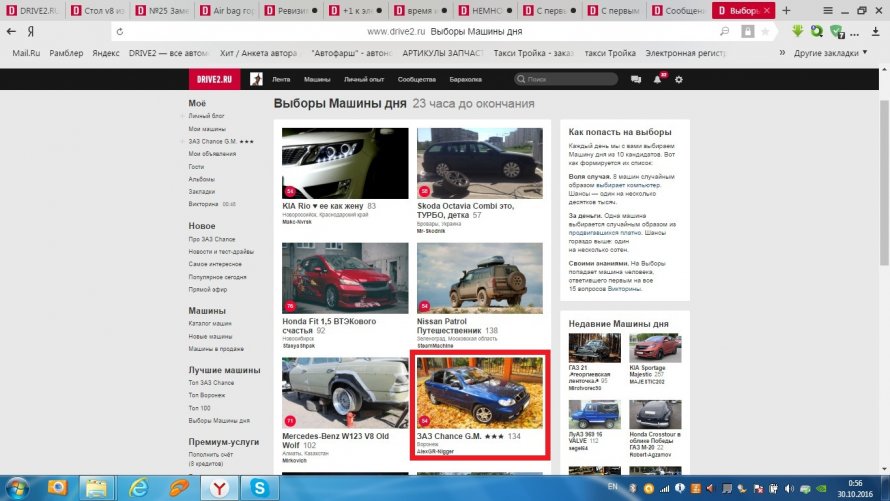Click the Yandex Я button in toolbar

point(31,31)
